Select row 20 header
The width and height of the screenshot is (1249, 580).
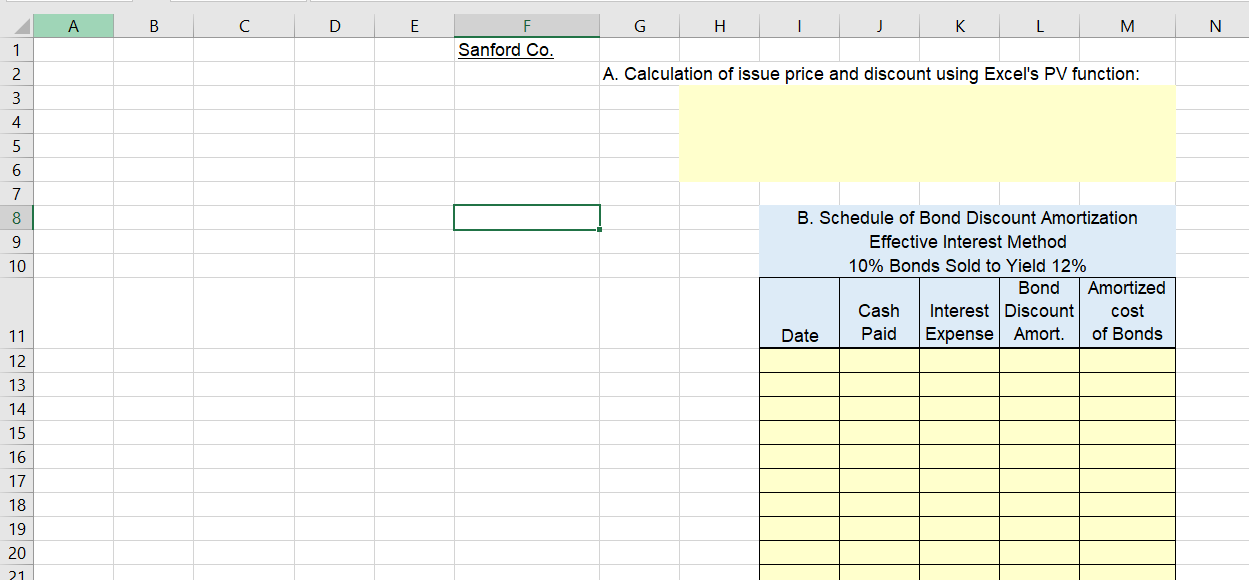[17, 553]
